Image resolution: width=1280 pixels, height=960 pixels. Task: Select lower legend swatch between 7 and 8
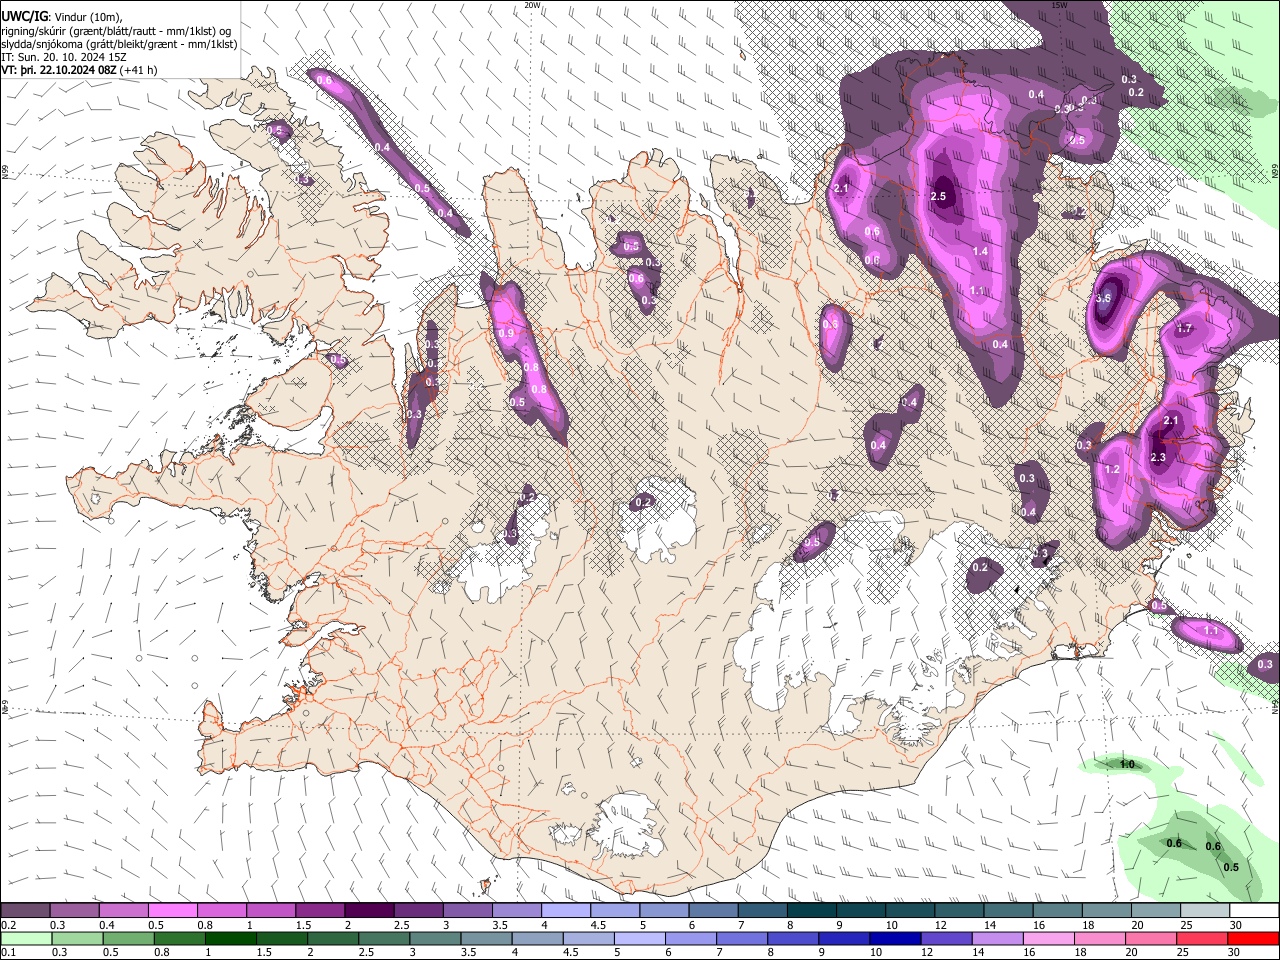743,938
